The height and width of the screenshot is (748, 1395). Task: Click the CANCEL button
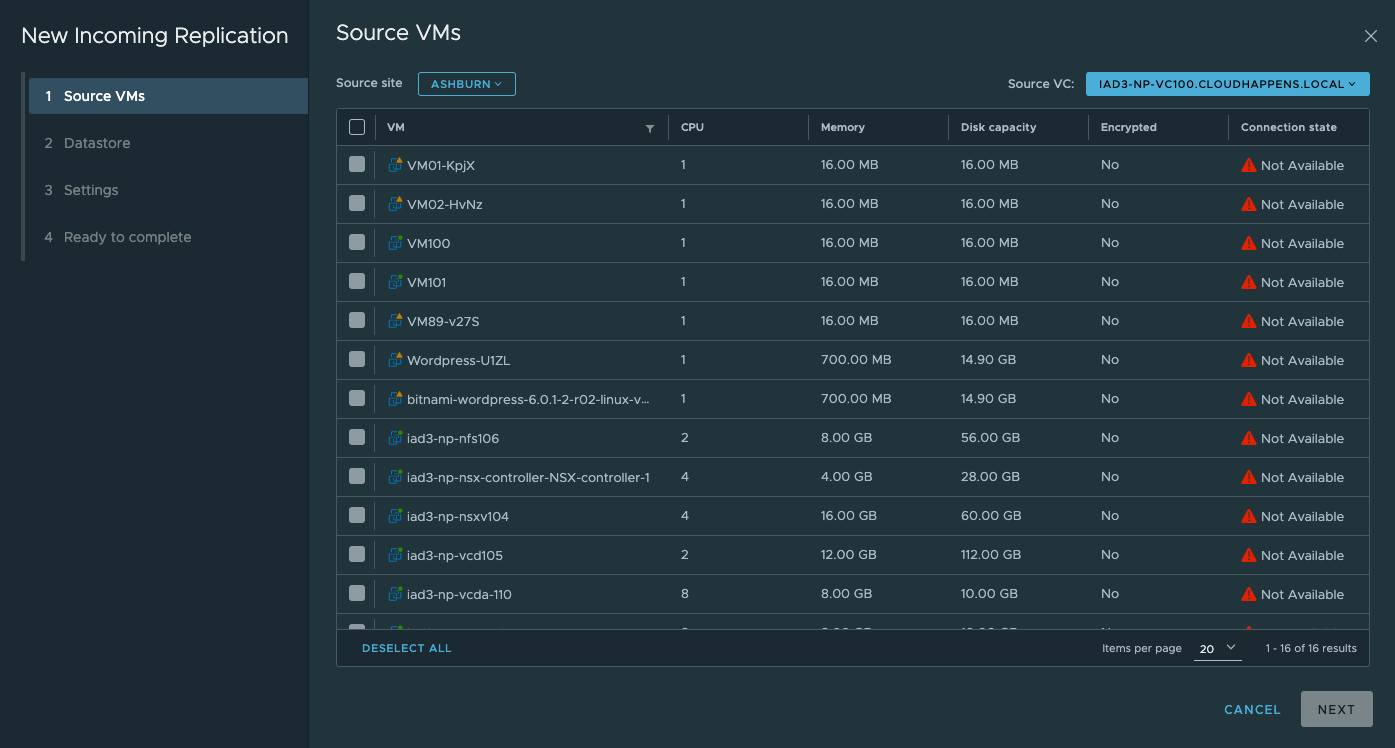[1252, 709]
